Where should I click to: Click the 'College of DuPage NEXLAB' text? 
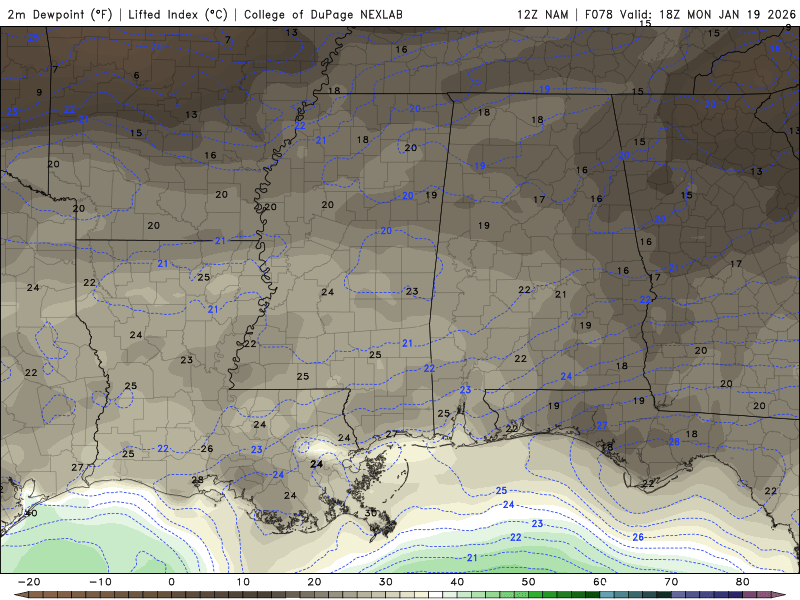click(x=323, y=14)
